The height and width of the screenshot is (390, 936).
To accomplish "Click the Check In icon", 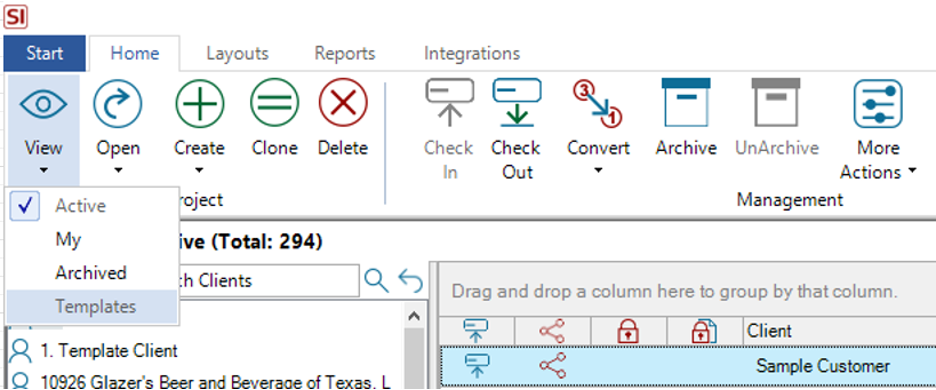I will [449, 103].
